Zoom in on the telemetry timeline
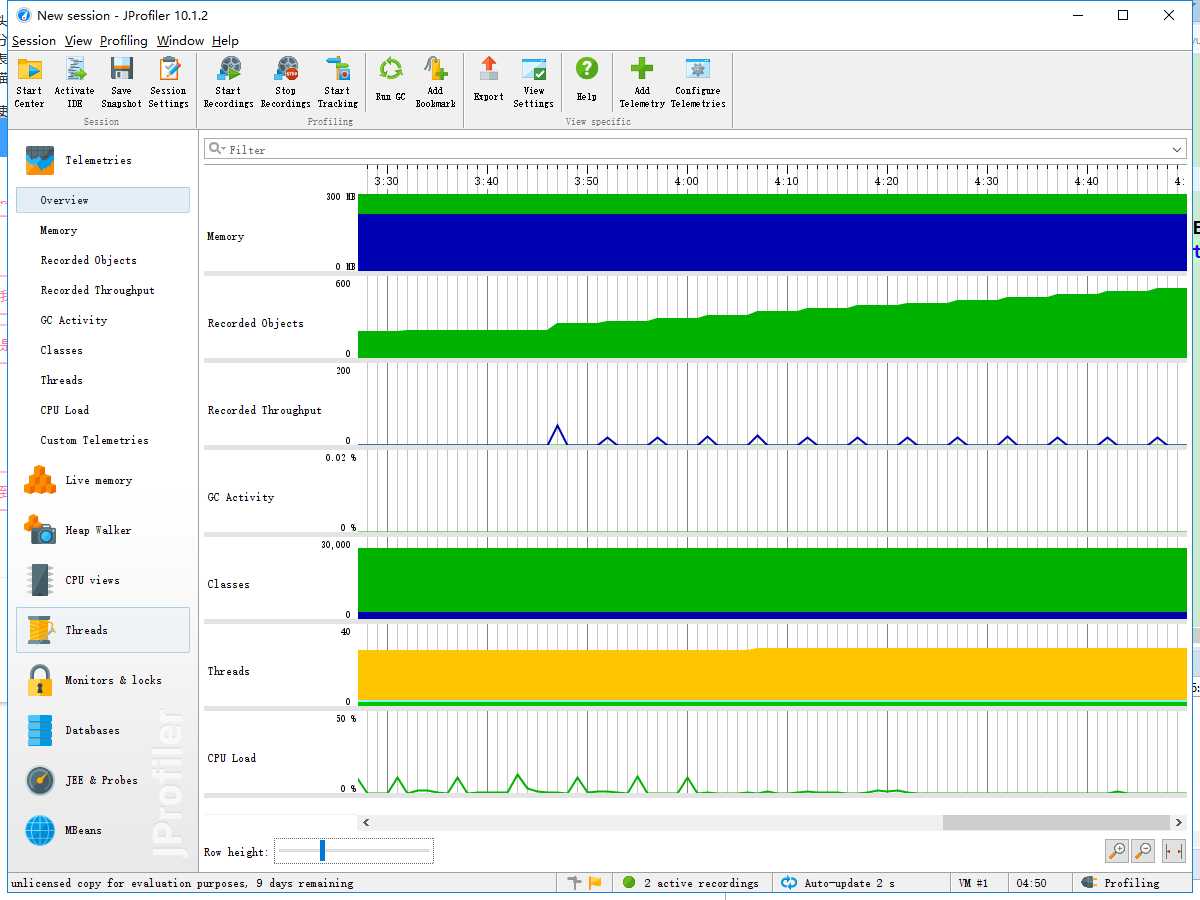The height and width of the screenshot is (900, 1200). click(x=1117, y=851)
